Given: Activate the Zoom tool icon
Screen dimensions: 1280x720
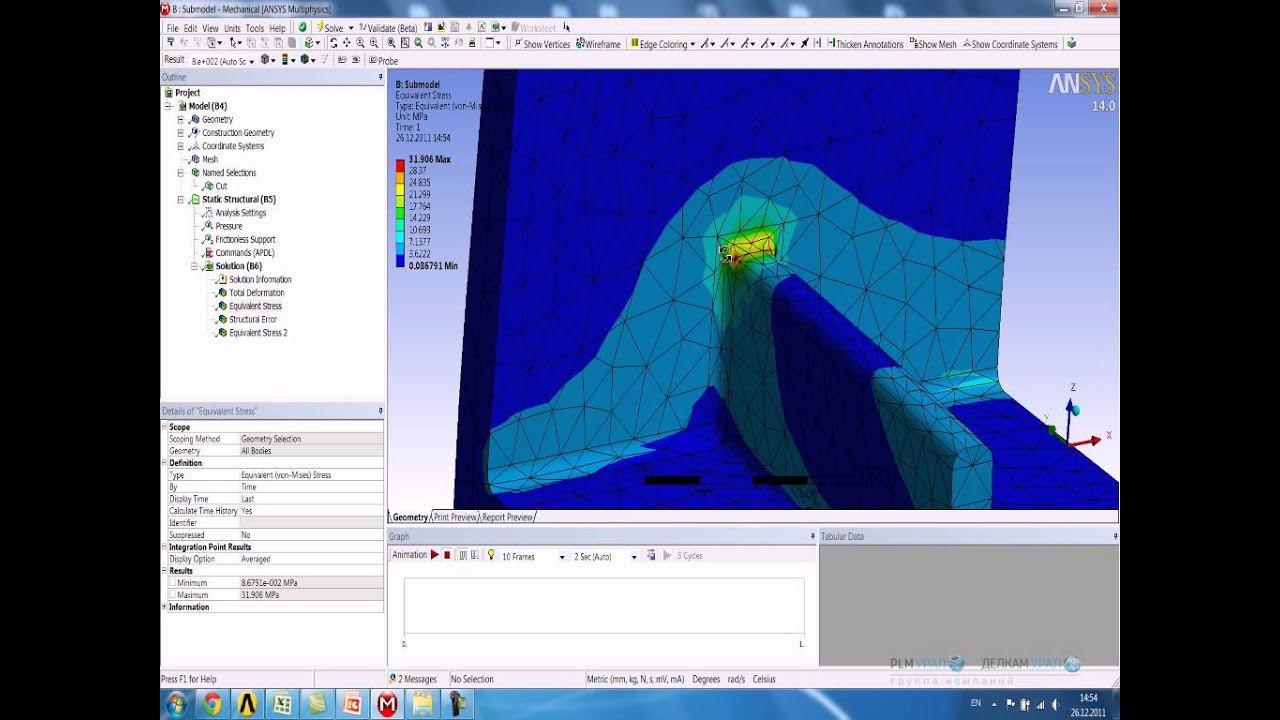Looking at the screenshot, I should click(x=360, y=43).
